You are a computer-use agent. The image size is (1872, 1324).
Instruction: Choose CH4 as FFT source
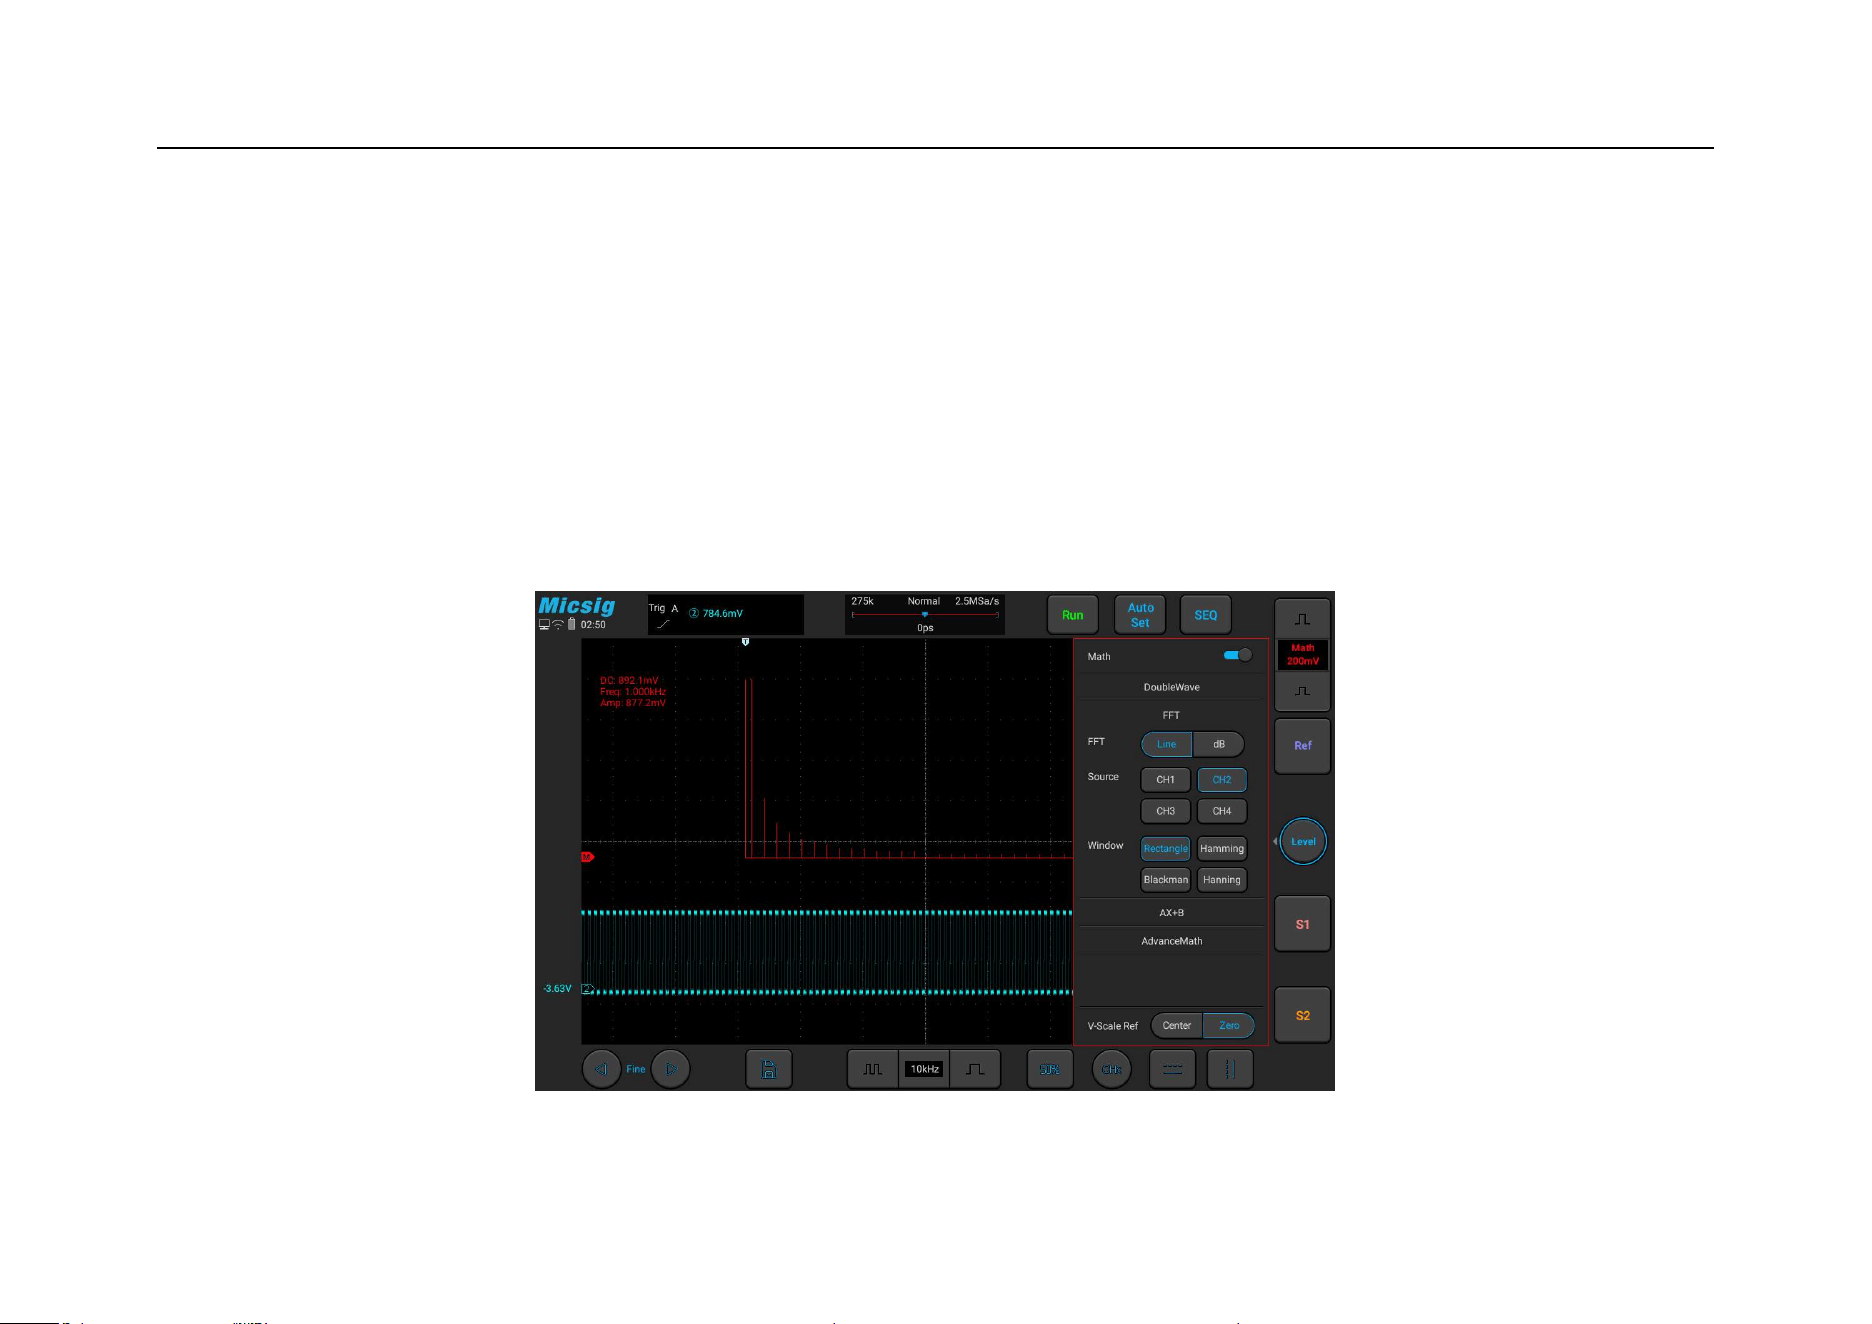[1222, 811]
